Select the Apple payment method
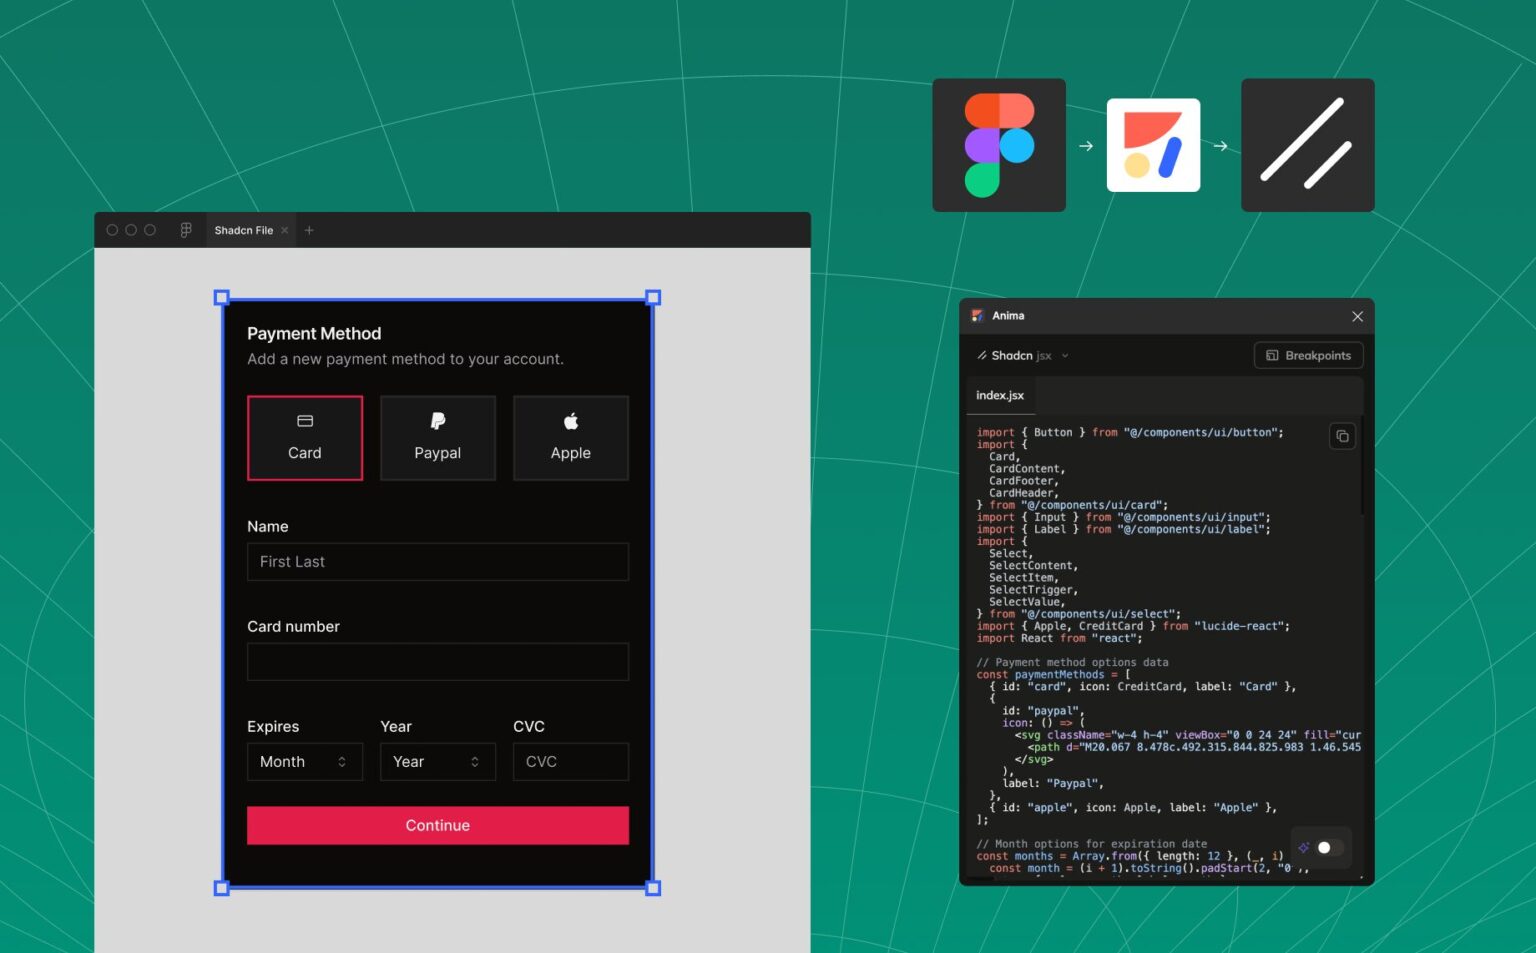This screenshot has height=953, width=1536. point(570,438)
